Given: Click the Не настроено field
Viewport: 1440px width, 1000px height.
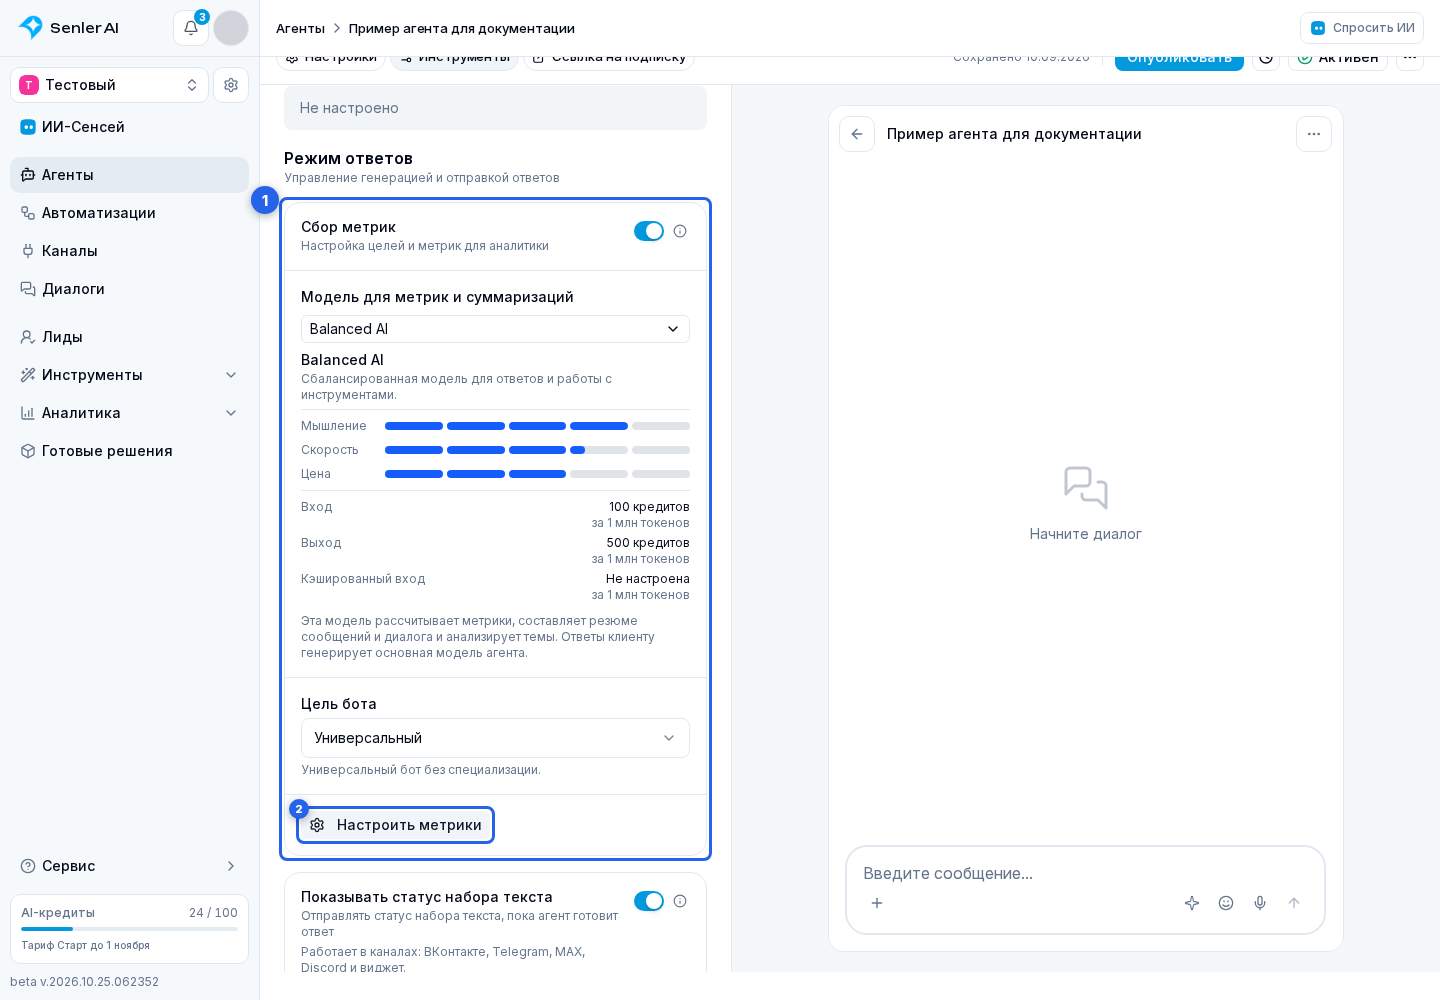Looking at the screenshot, I should (495, 108).
